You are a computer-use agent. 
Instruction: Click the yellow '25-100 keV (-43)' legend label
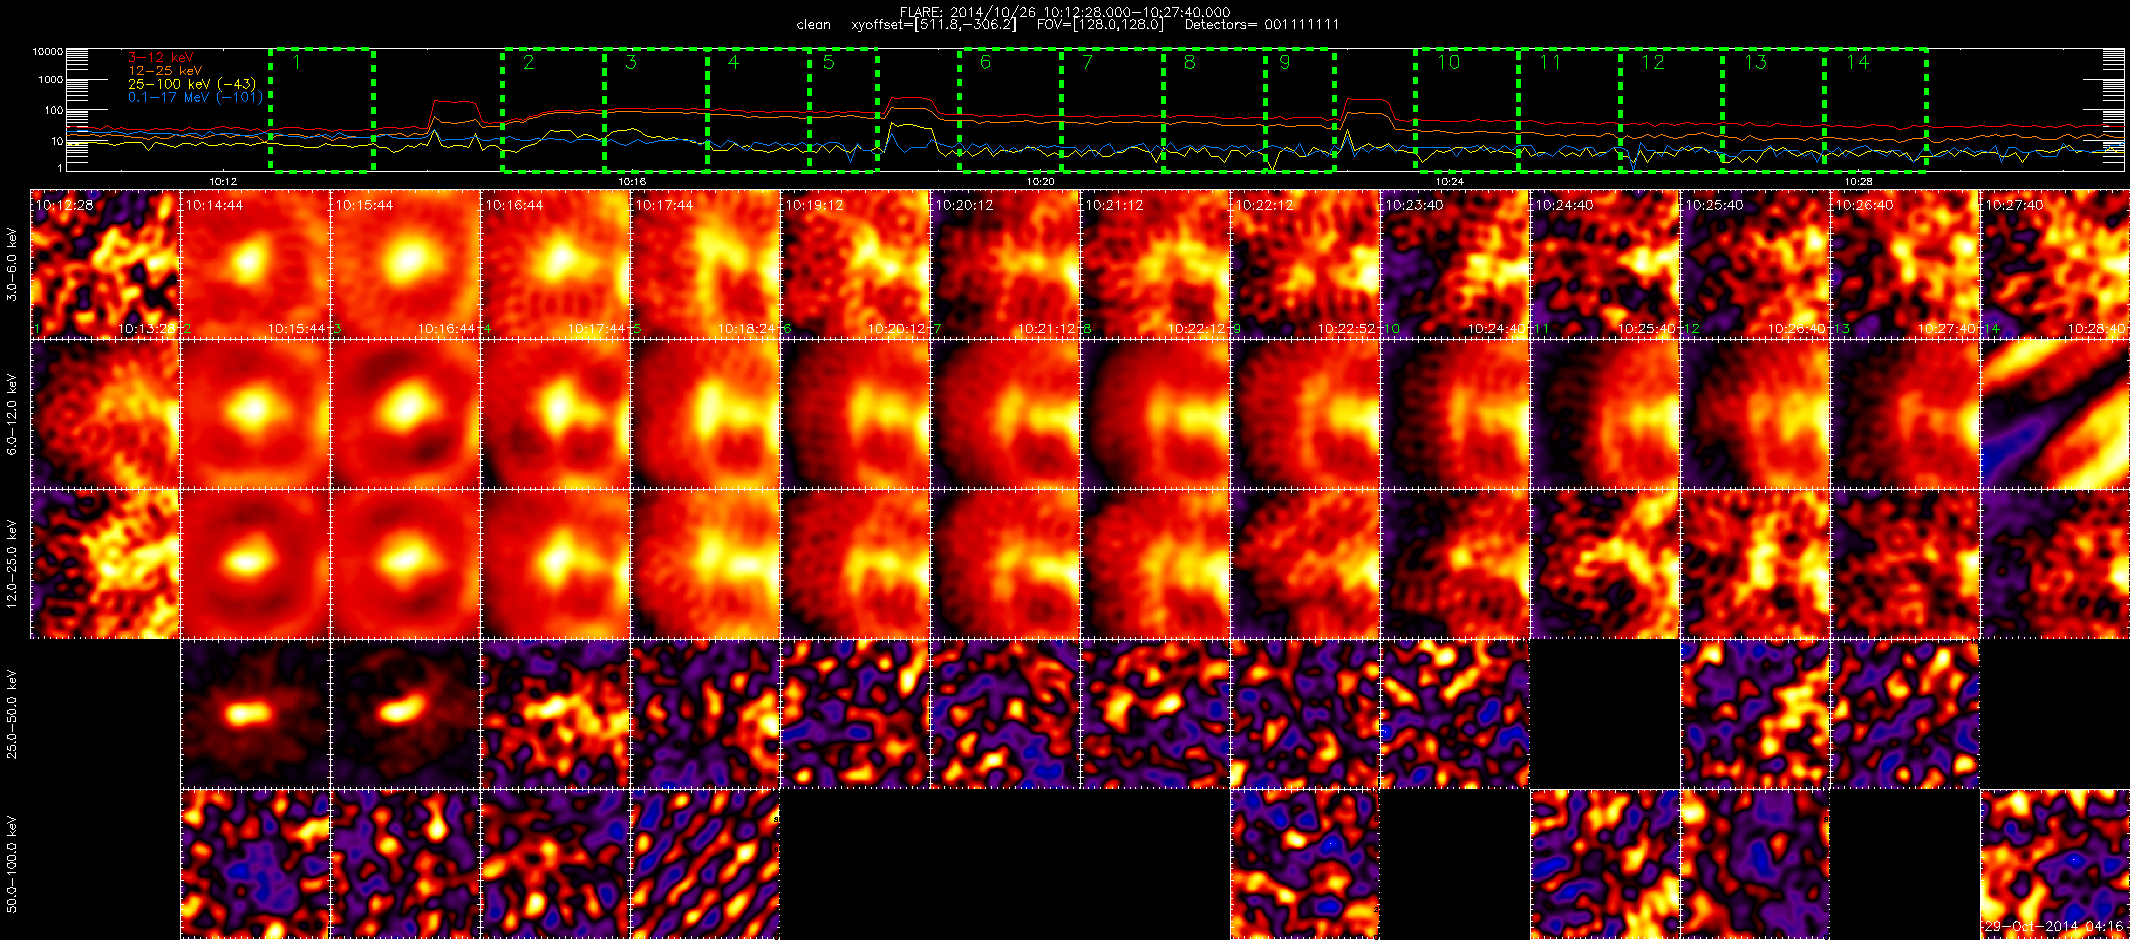pyautogui.click(x=192, y=84)
